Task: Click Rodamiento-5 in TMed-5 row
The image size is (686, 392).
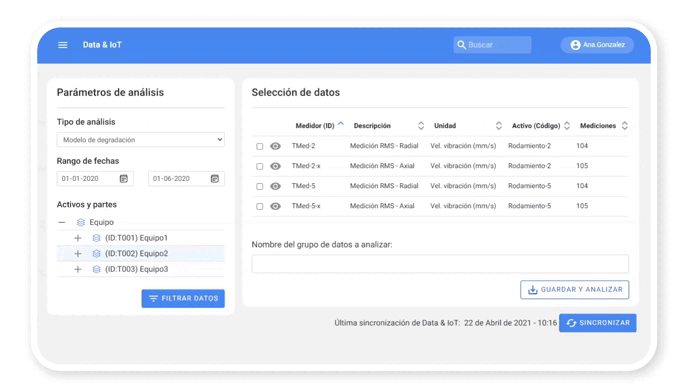Action: coord(529,186)
